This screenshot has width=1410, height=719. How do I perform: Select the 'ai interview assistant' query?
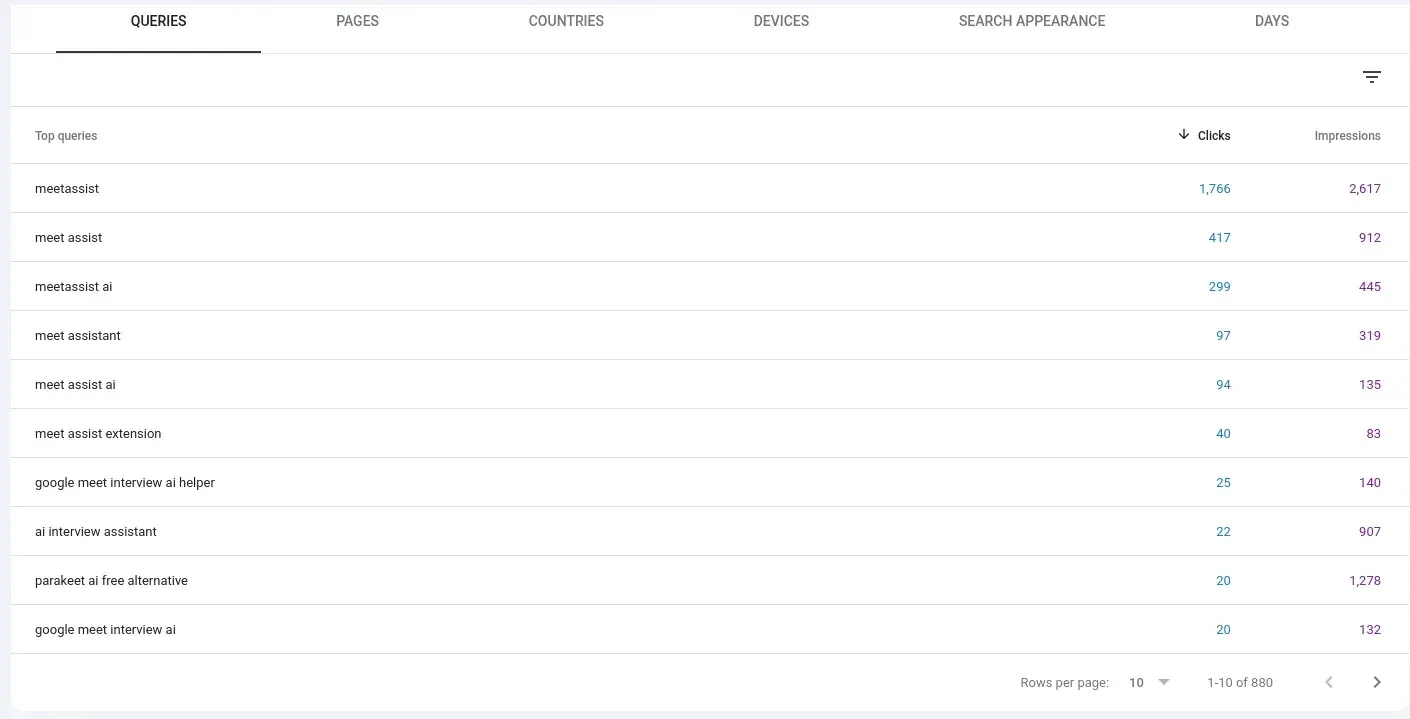coord(96,531)
